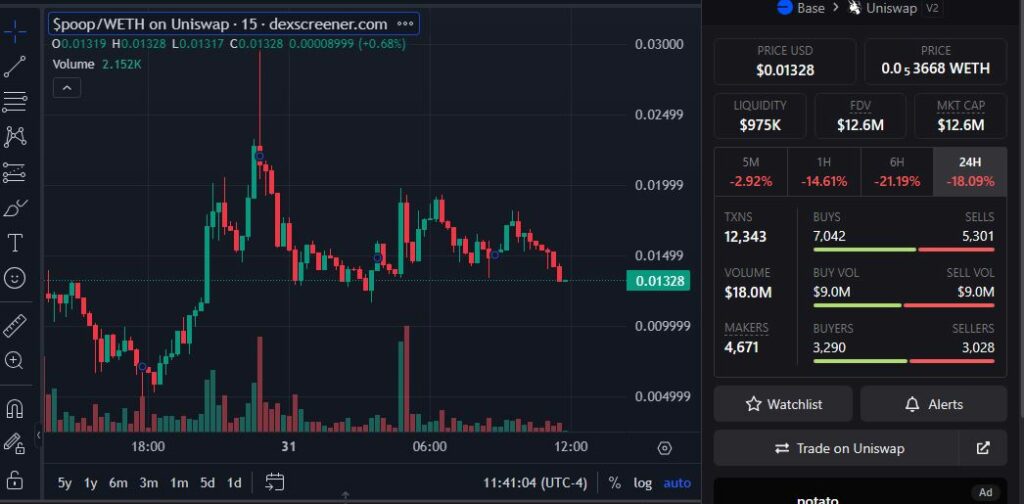Select the brush drawing tool

[14, 208]
